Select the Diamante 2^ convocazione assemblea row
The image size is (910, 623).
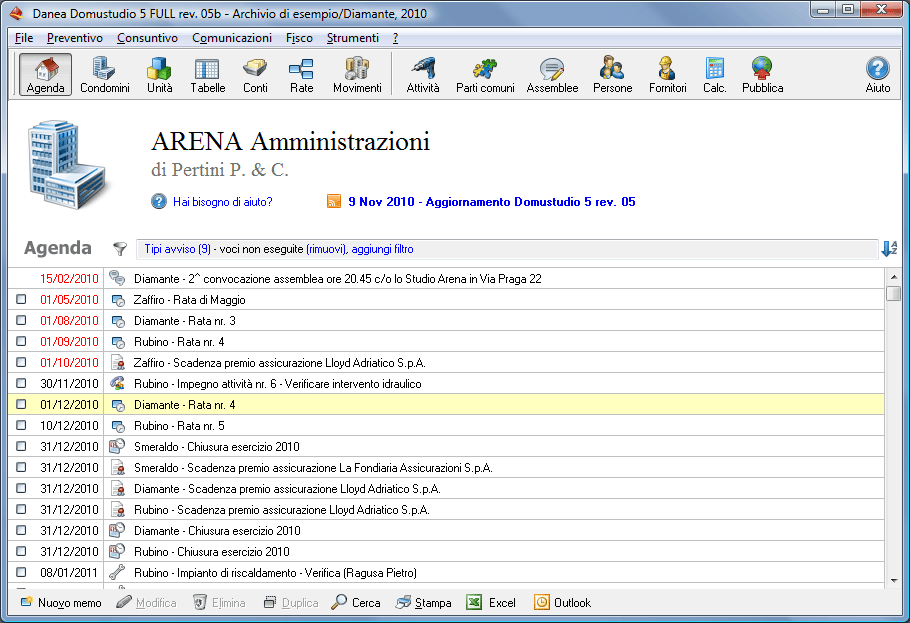(446, 279)
